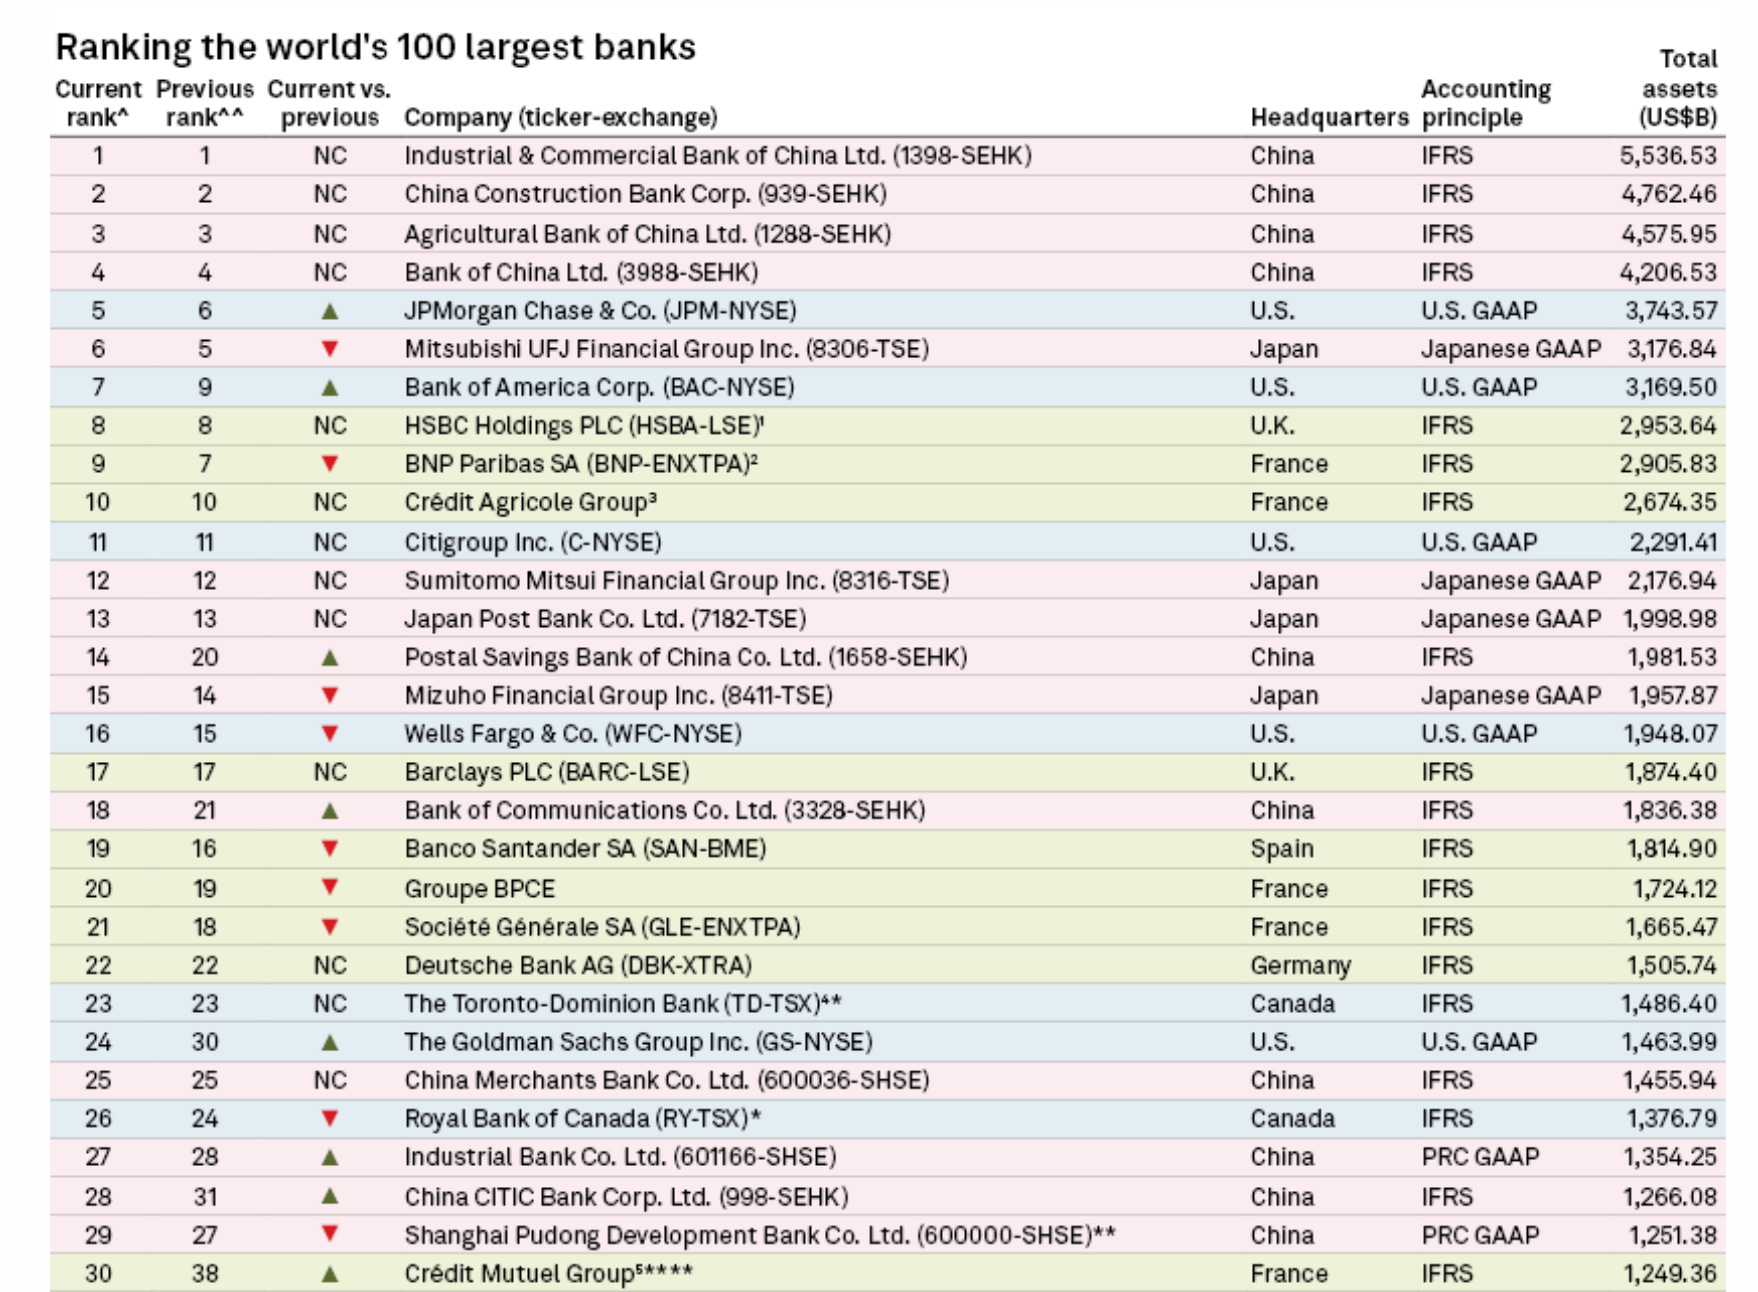Select 'Deutsche Bank AG (DBK-XTRA)' cell
This screenshot has width=1758, height=1292.
[578, 965]
